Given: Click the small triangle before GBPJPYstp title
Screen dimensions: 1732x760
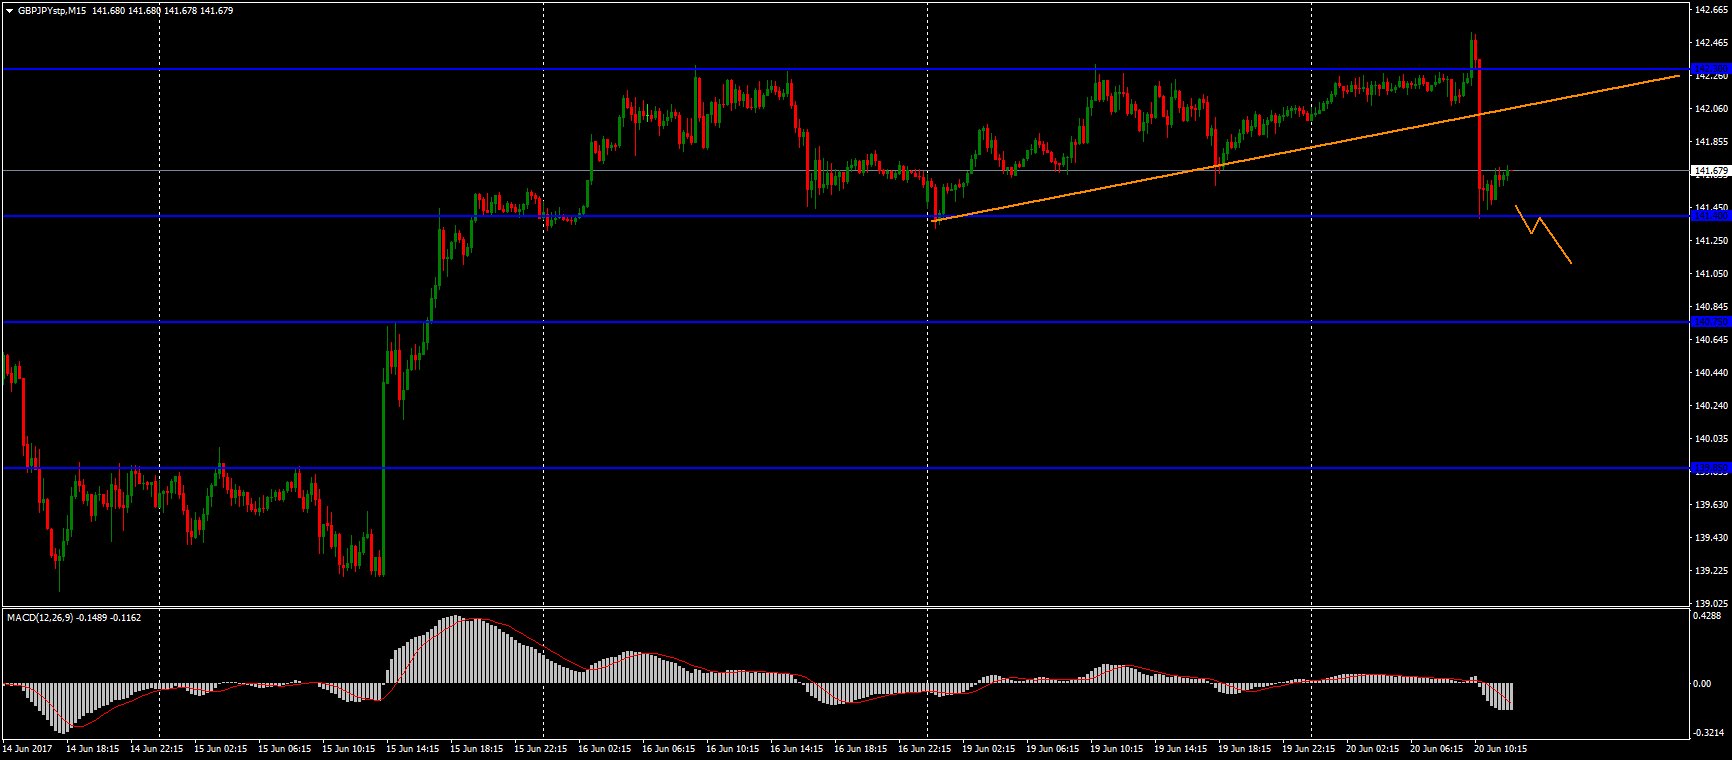Looking at the screenshot, I should (x=9, y=11).
